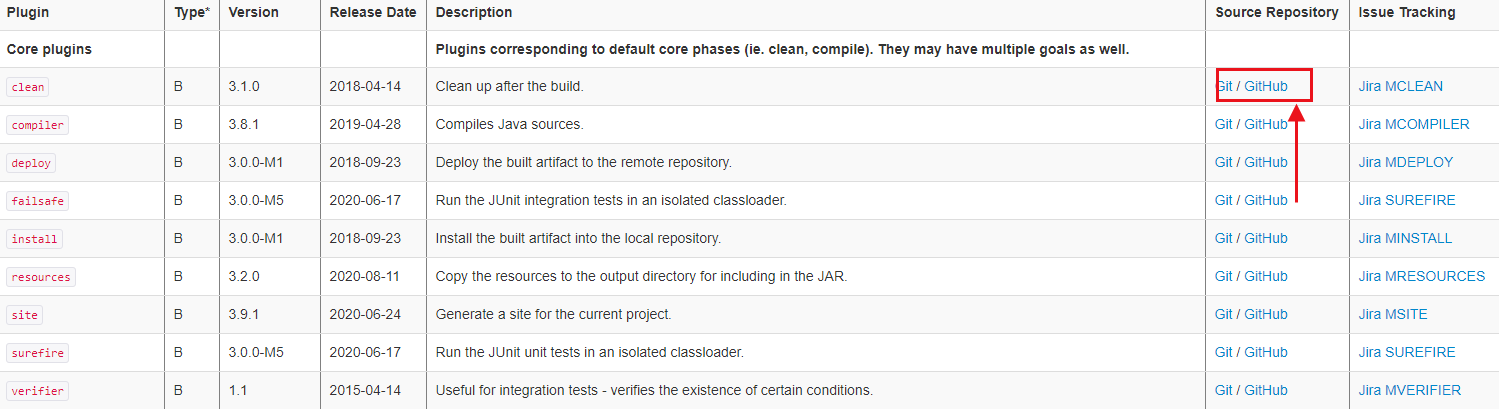This screenshot has width=1499, height=409.
Task: Open the site plugin page
Action: pyautogui.click(x=25, y=315)
